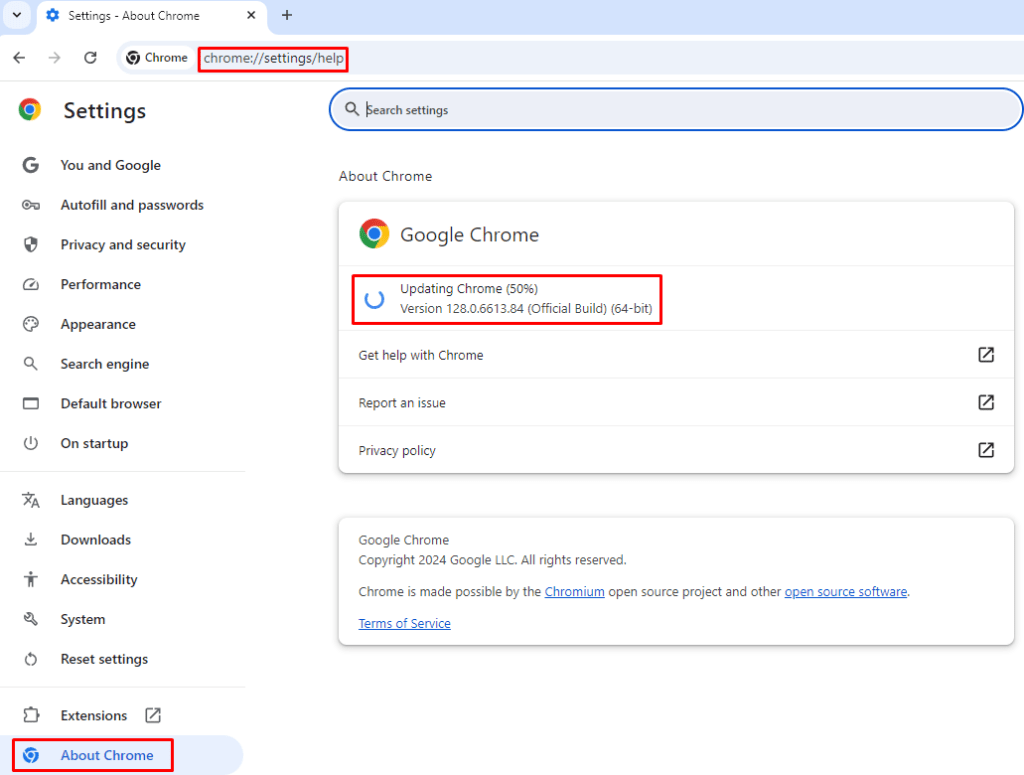Open Accessibility settings
Viewport: 1024px width, 775px height.
point(99,580)
